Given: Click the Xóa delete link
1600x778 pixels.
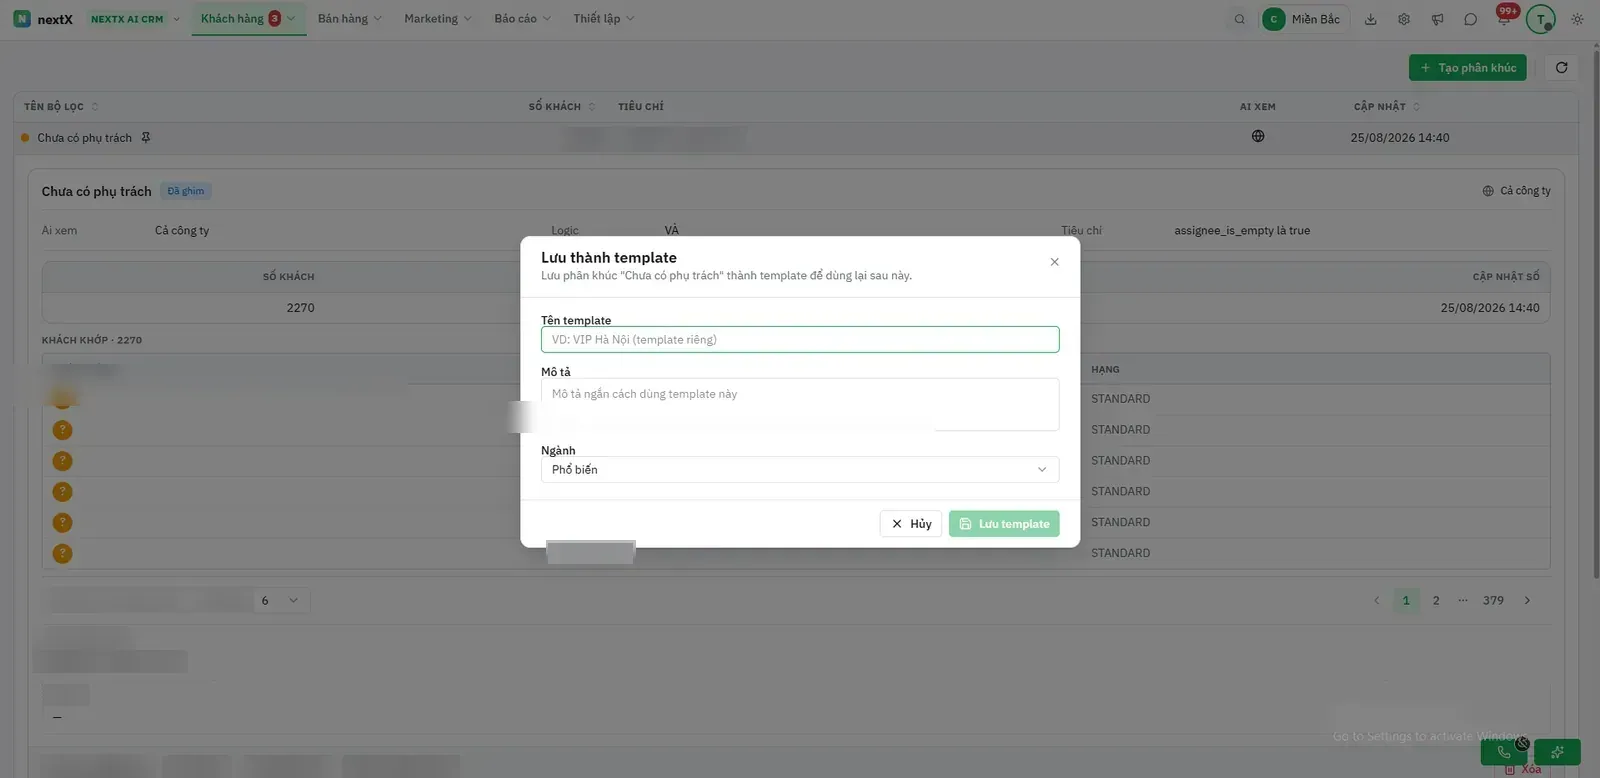Looking at the screenshot, I should point(1524,769).
